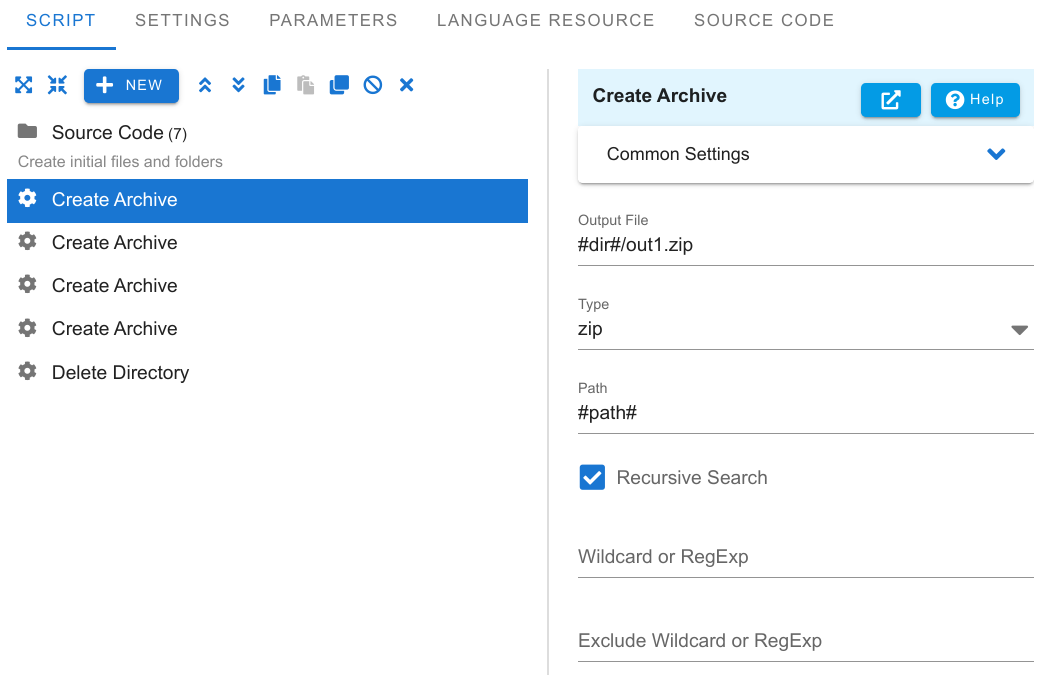Expand Common Settings section
The height and width of the screenshot is (675, 1038).
[x=806, y=154]
